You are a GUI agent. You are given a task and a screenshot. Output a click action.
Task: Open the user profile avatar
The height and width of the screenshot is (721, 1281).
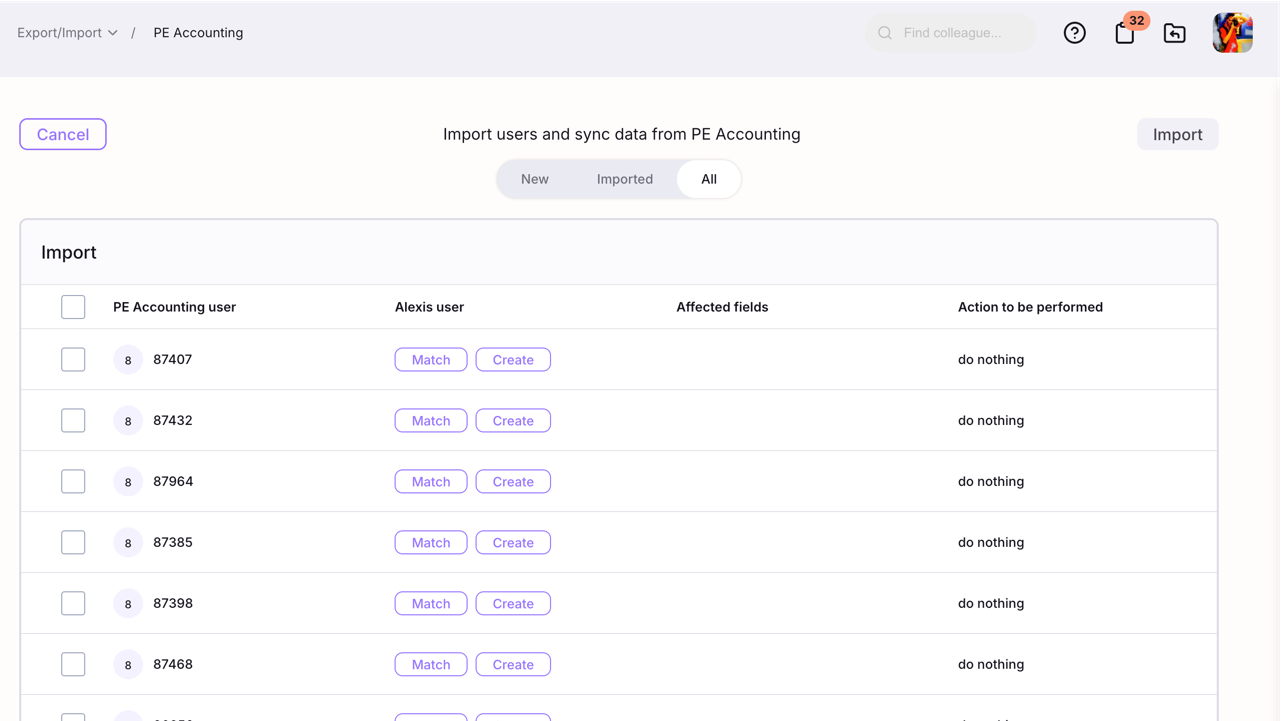click(x=1232, y=33)
